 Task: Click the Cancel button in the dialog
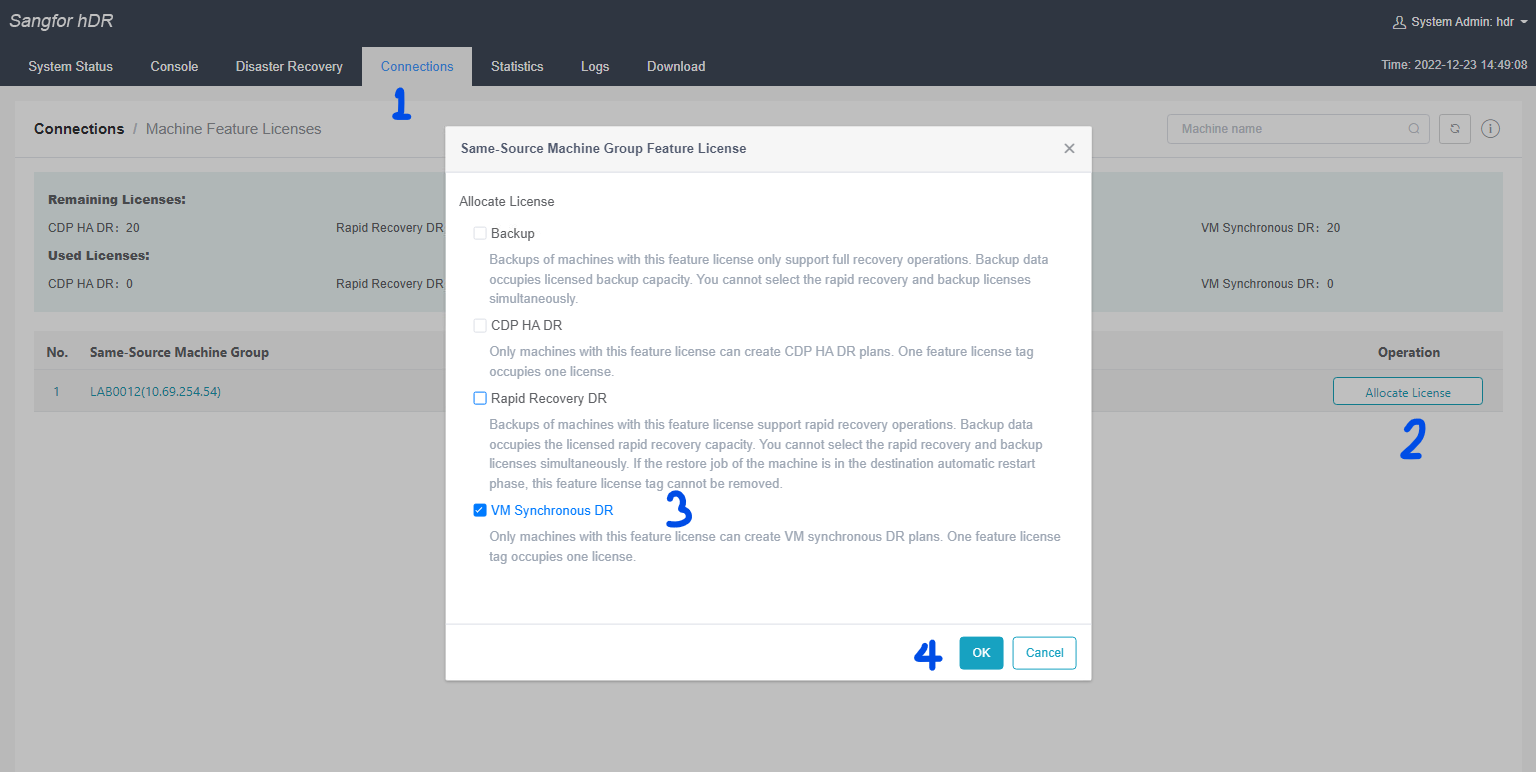pos(1044,653)
